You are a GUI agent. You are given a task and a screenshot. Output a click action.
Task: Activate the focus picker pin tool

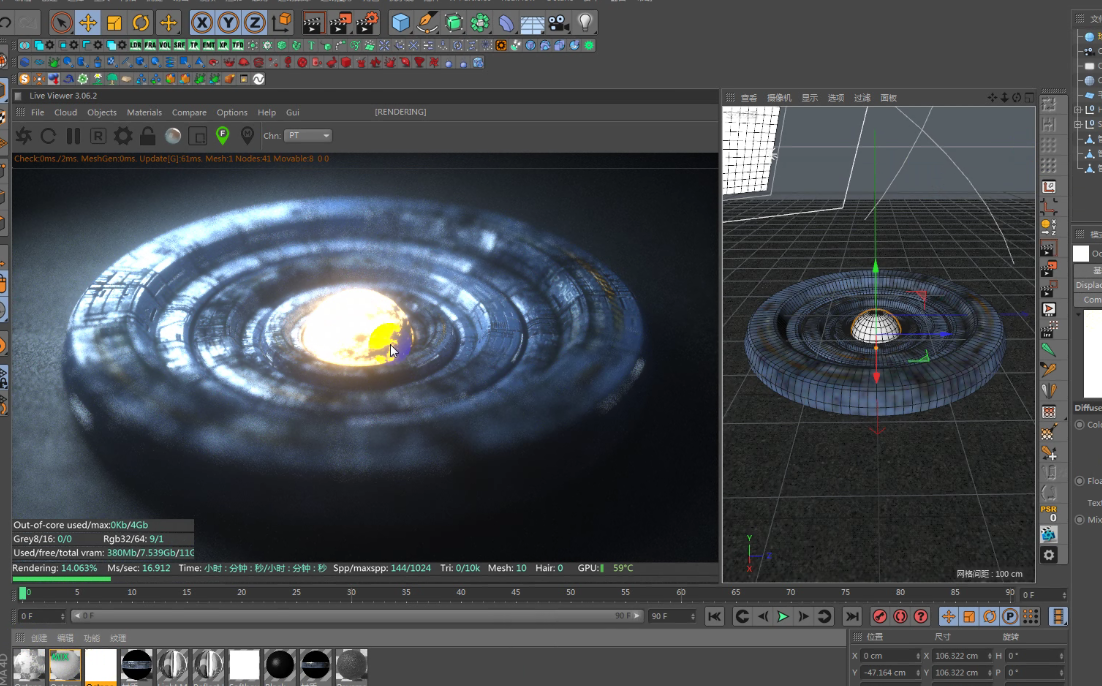coord(223,136)
